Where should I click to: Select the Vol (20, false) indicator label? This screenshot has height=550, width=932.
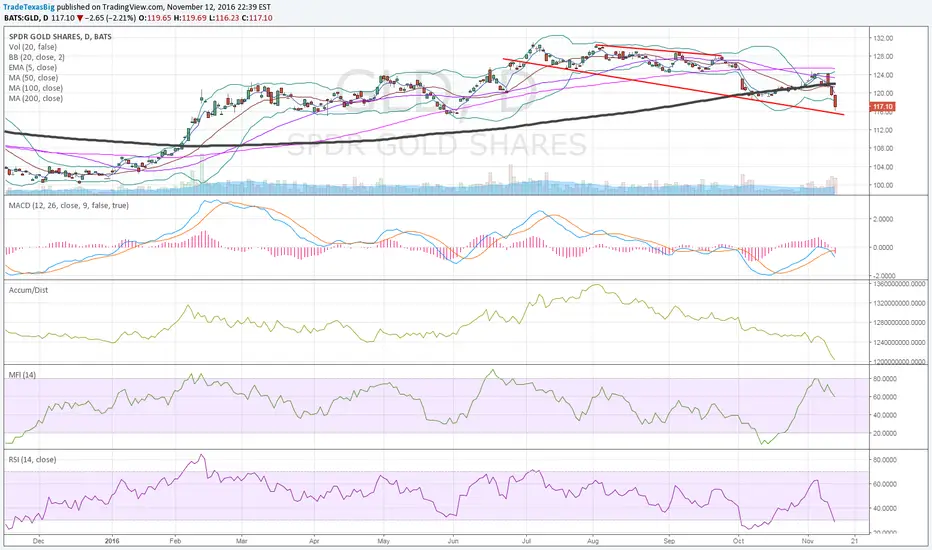33,47
